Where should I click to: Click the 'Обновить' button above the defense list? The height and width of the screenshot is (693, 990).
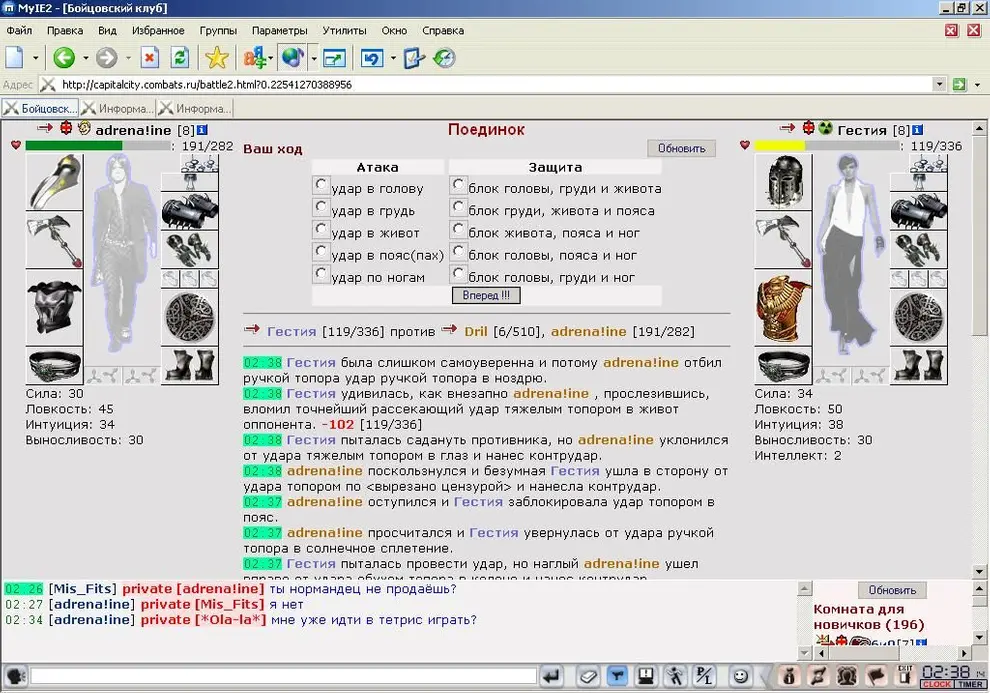click(681, 148)
